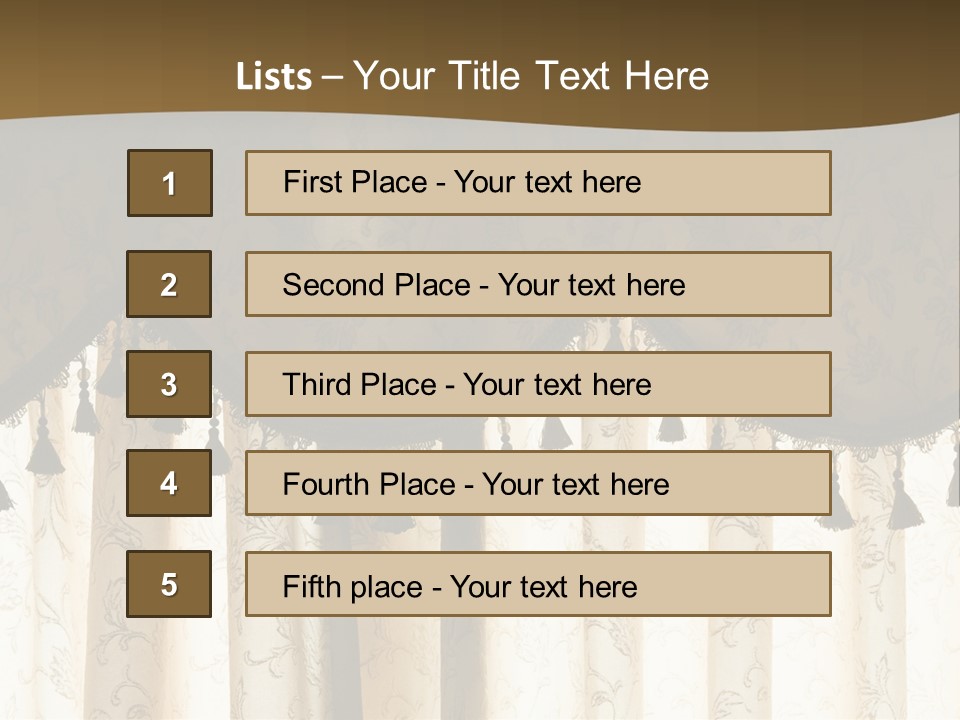Select the number 5 box
The height and width of the screenshot is (720, 960).
point(169,584)
